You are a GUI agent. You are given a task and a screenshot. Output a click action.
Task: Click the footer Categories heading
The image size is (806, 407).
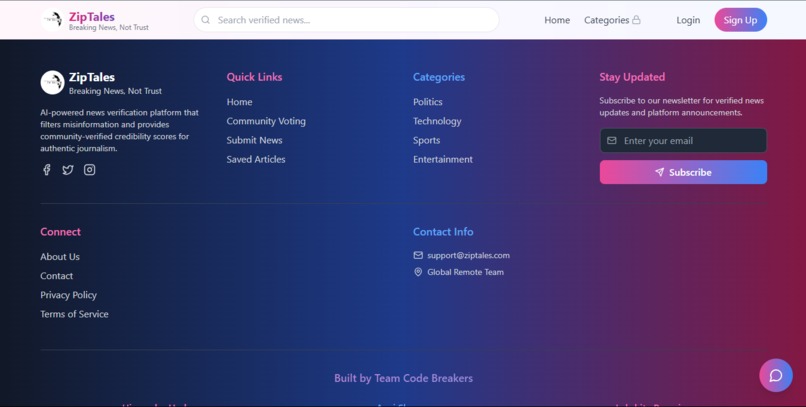coord(439,77)
